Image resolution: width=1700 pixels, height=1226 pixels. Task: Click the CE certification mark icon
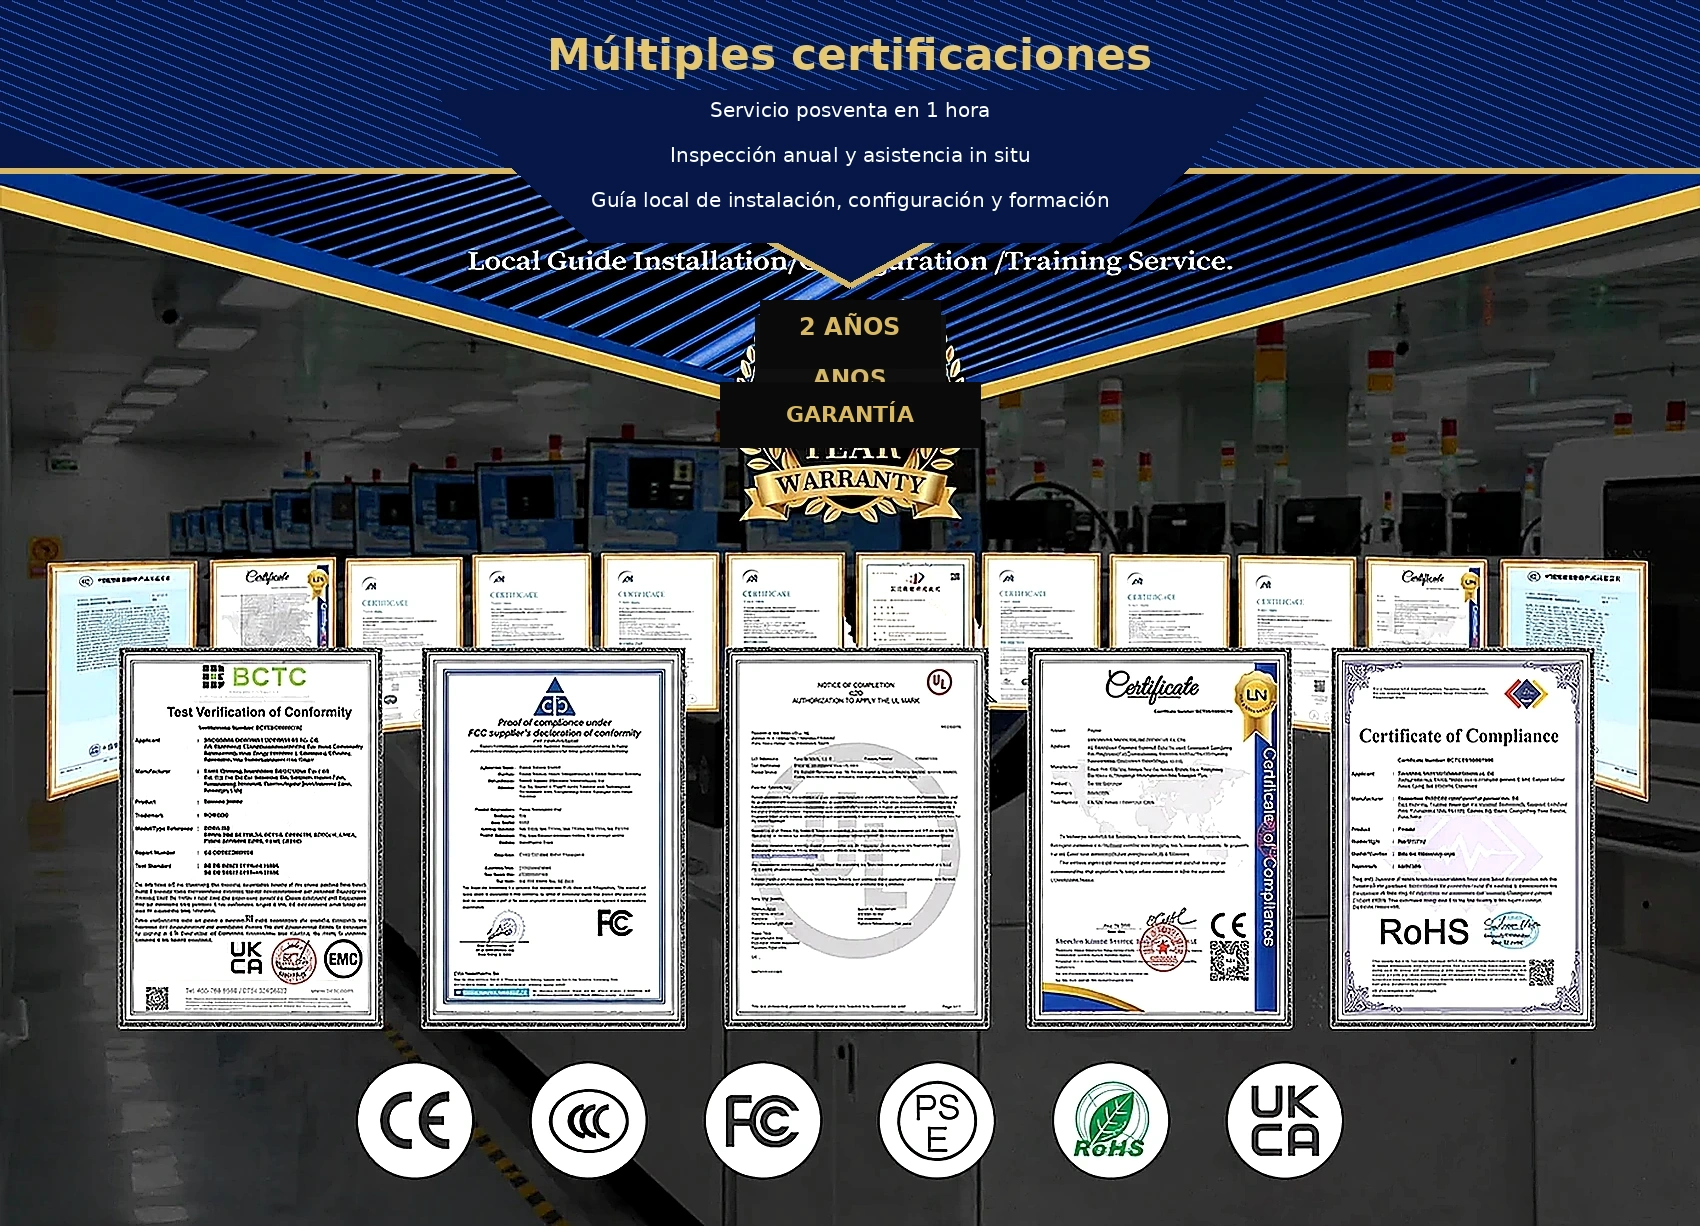click(x=415, y=1120)
